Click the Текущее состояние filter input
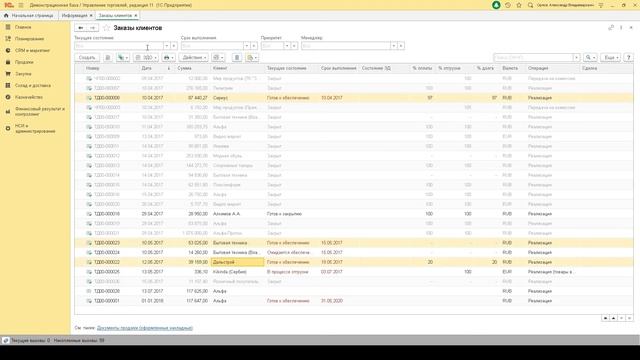 pos(118,46)
